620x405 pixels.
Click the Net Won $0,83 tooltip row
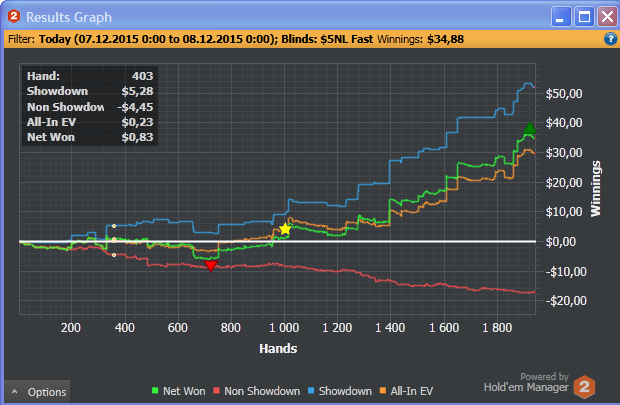click(90, 137)
